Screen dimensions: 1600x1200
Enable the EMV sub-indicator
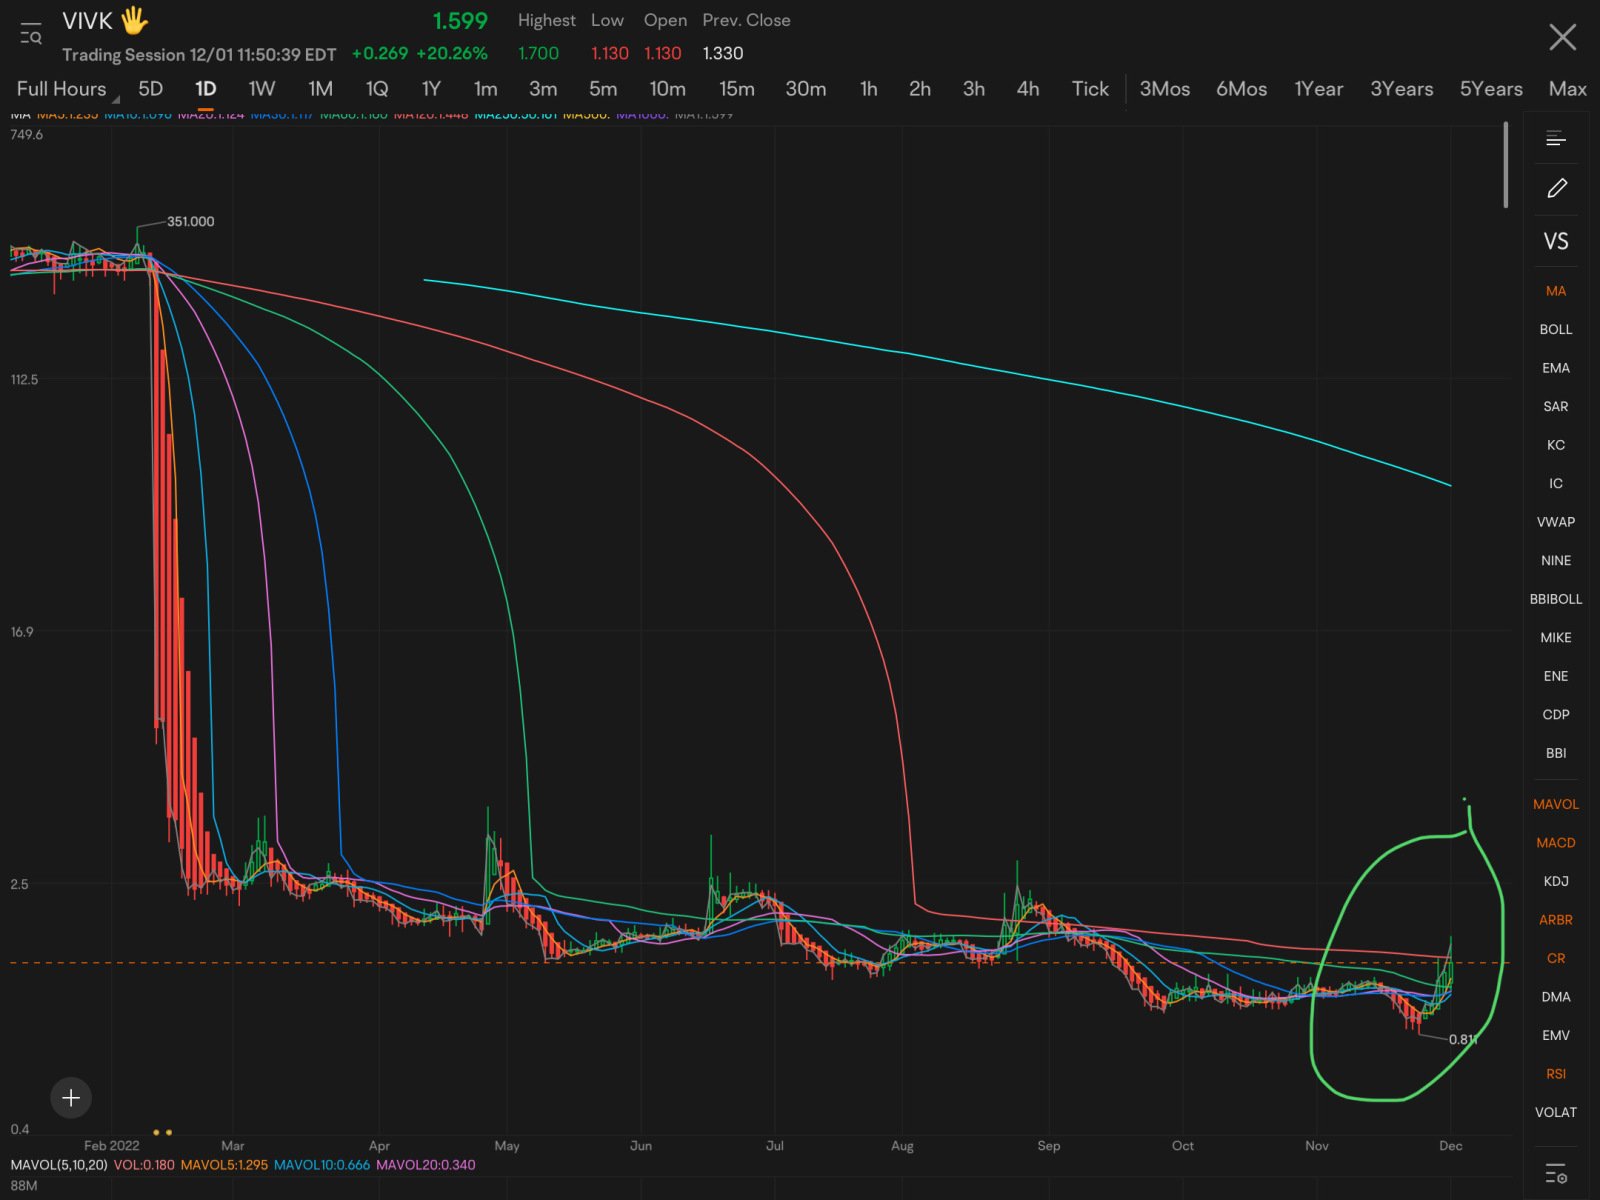tap(1556, 1035)
